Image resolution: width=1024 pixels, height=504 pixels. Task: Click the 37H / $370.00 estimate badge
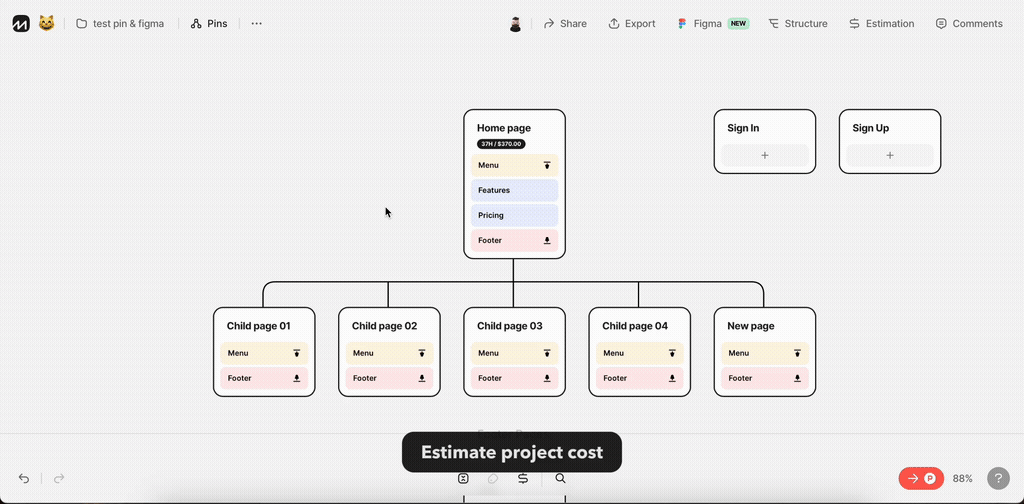click(501, 144)
